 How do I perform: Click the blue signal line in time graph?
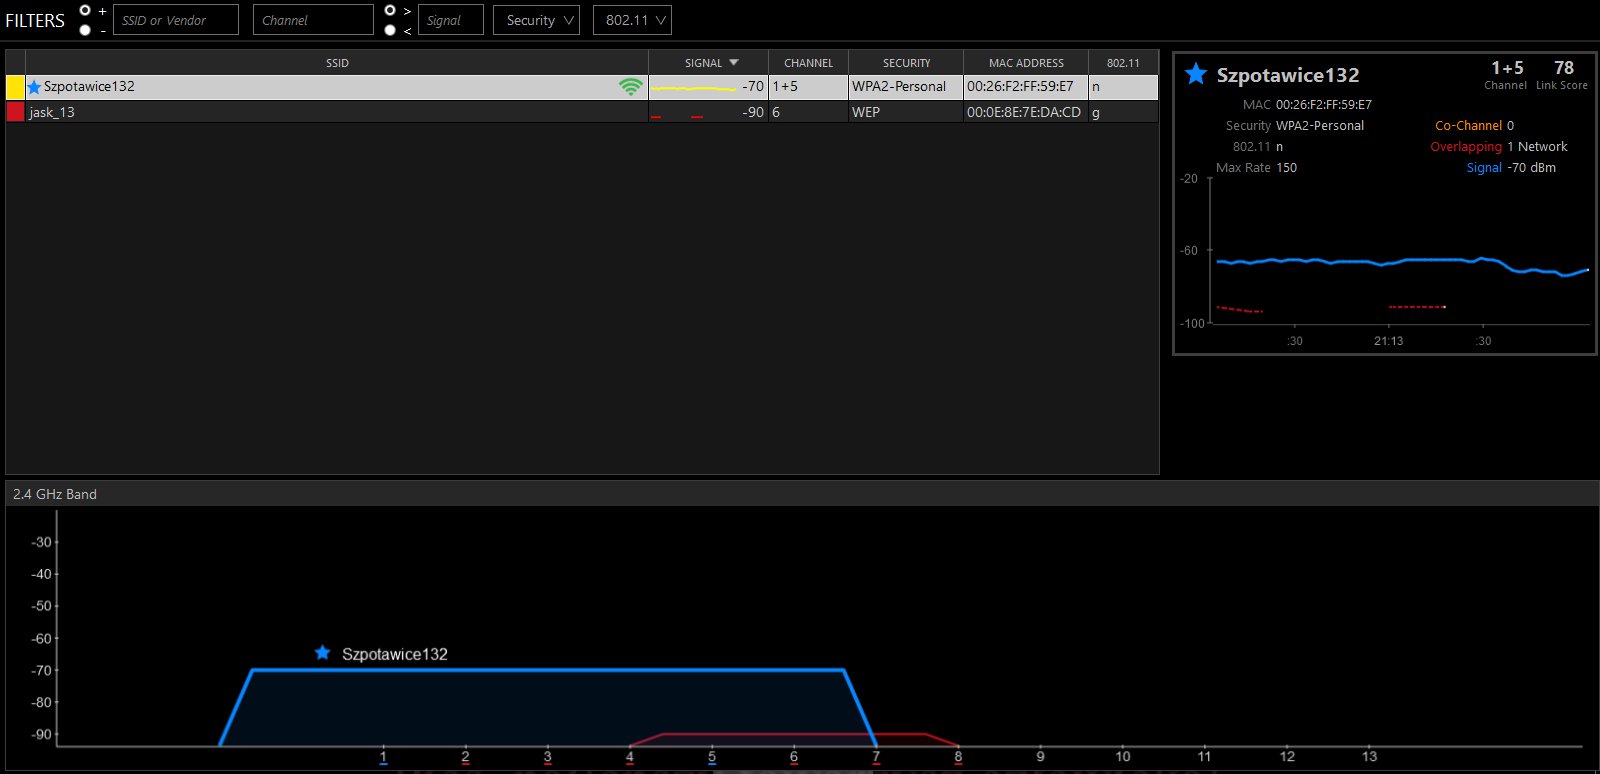point(1400,261)
